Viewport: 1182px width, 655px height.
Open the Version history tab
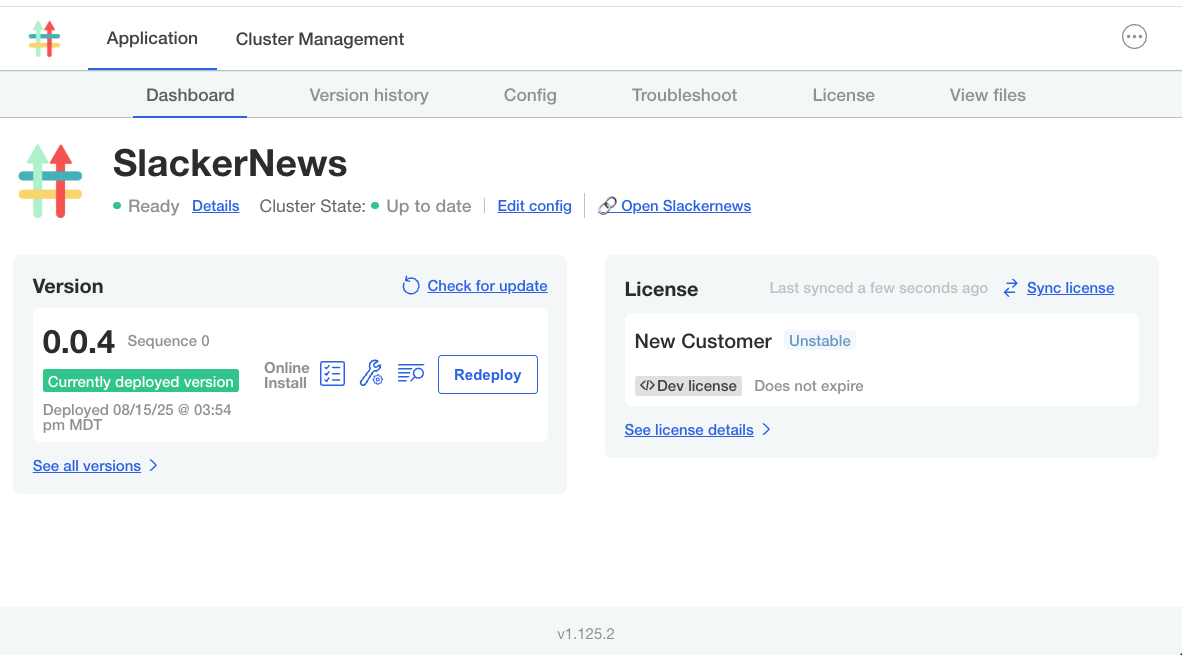coord(368,94)
